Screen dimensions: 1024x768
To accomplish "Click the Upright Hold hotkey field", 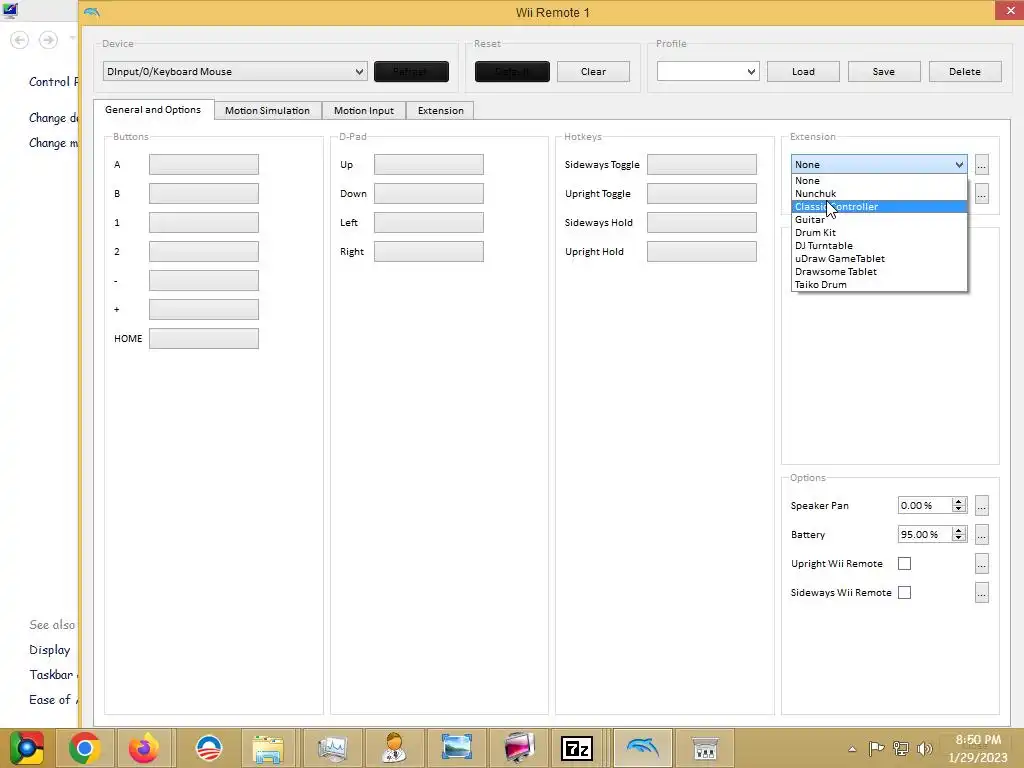I will (702, 251).
